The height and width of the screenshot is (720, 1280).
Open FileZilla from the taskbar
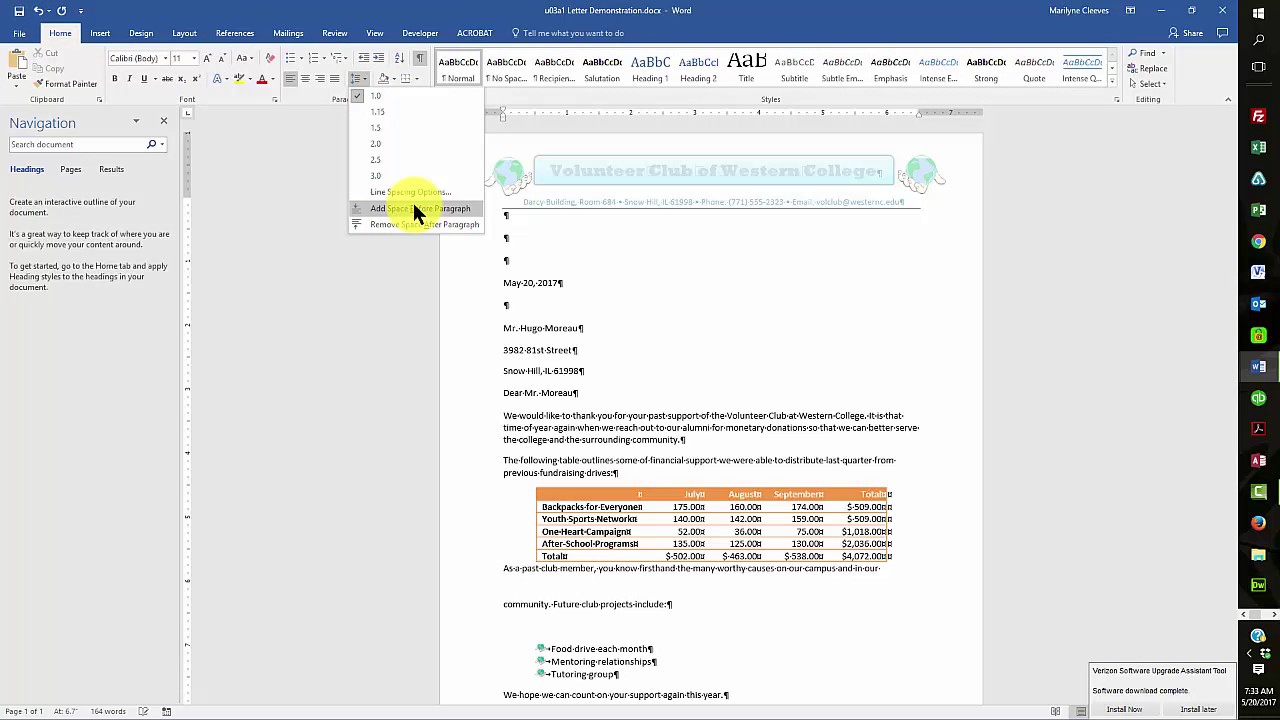coord(1258,117)
